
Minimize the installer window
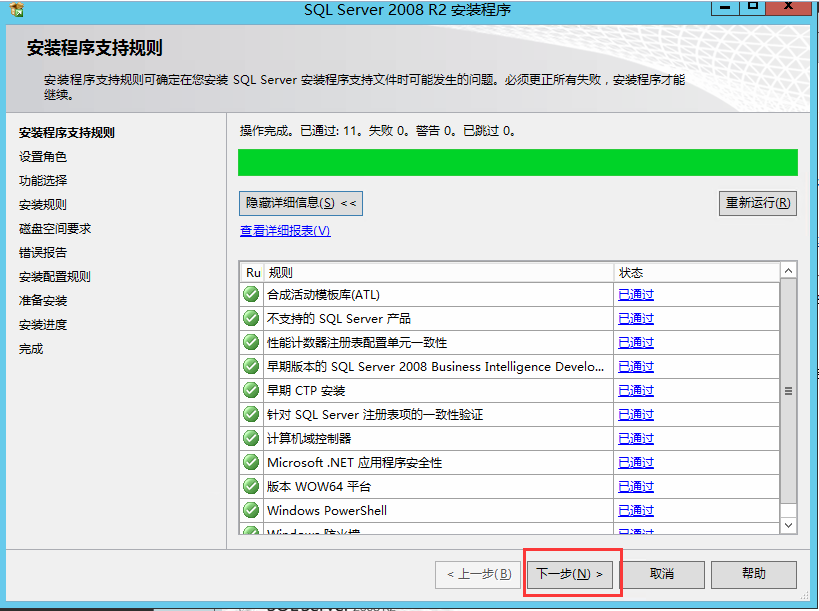(x=725, y=7)
